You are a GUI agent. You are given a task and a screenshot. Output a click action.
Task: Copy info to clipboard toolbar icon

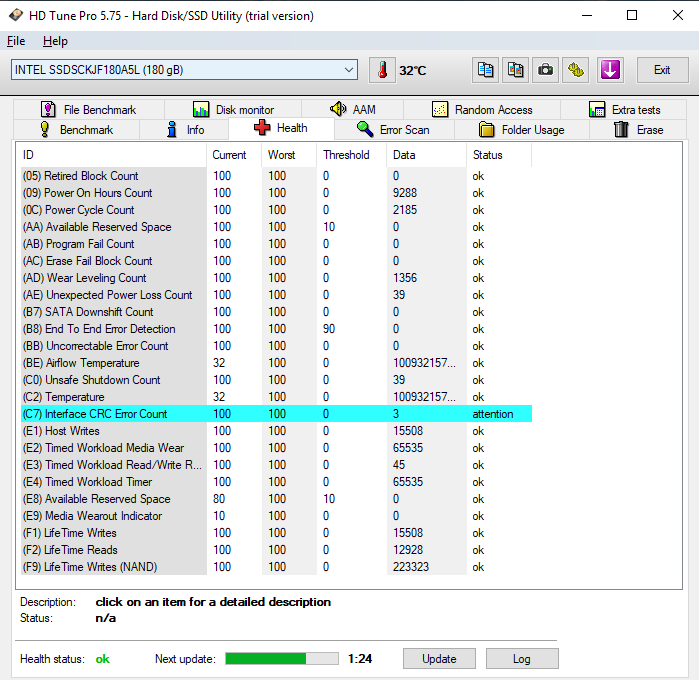click(x=485, y=70)
